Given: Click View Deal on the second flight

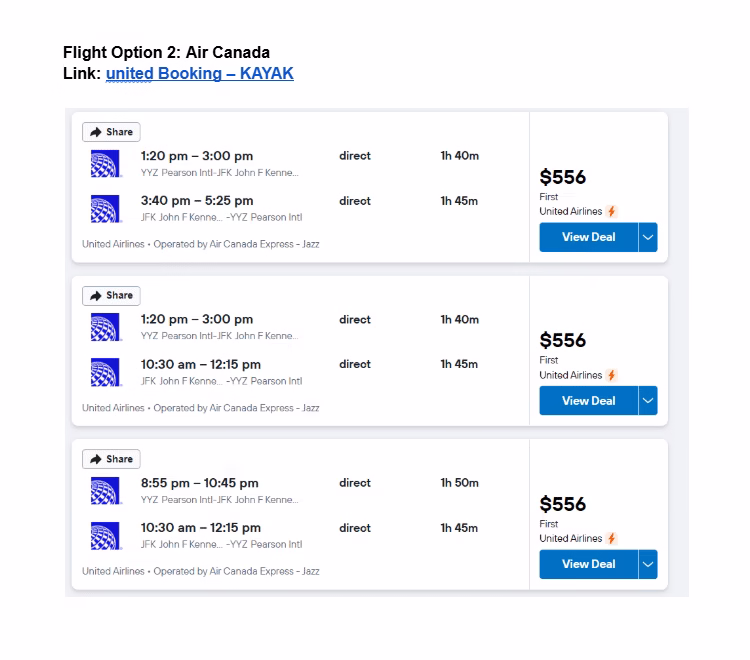Looking at the screenshot, I should coord(589,401).
